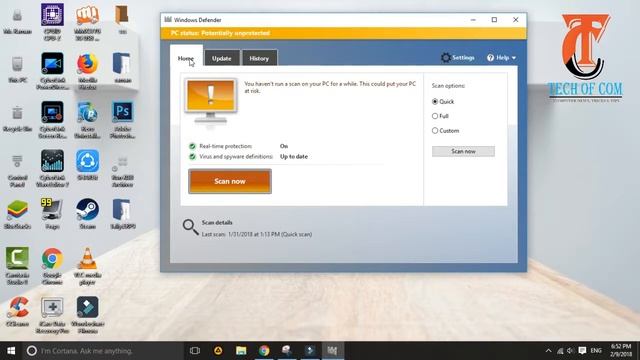
Task: Click the gray Scan now button
Action: pos(463,151)
